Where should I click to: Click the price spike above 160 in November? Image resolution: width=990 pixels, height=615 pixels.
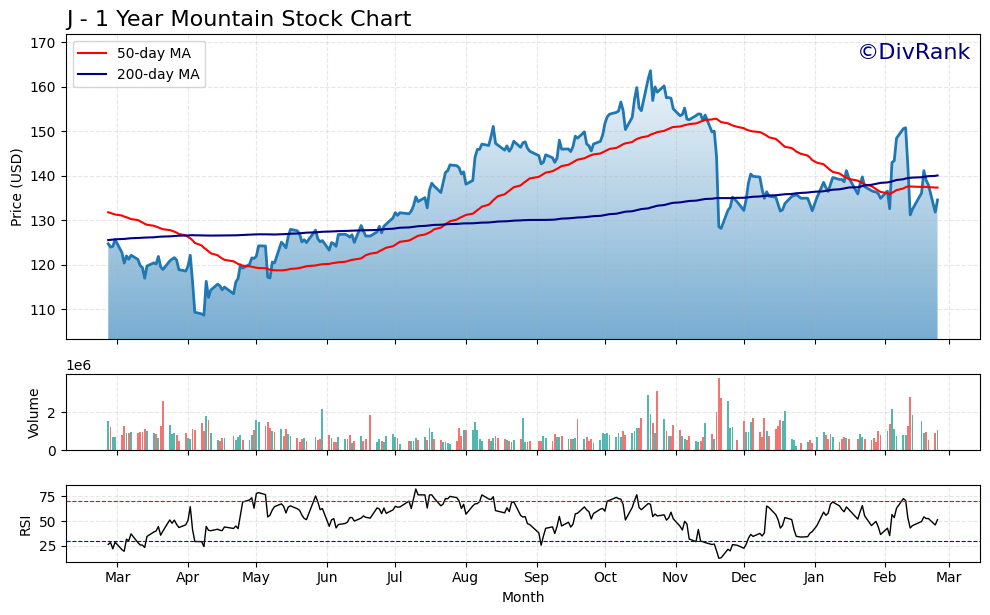point(652,70)
